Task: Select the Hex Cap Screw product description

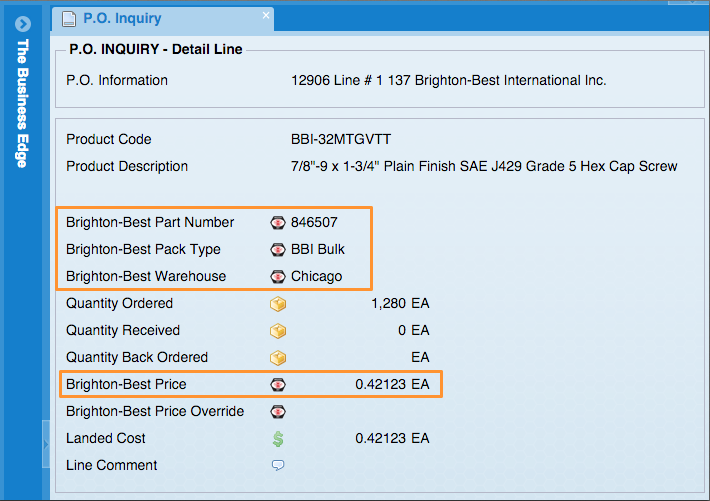Action: [x=484, y=166]
